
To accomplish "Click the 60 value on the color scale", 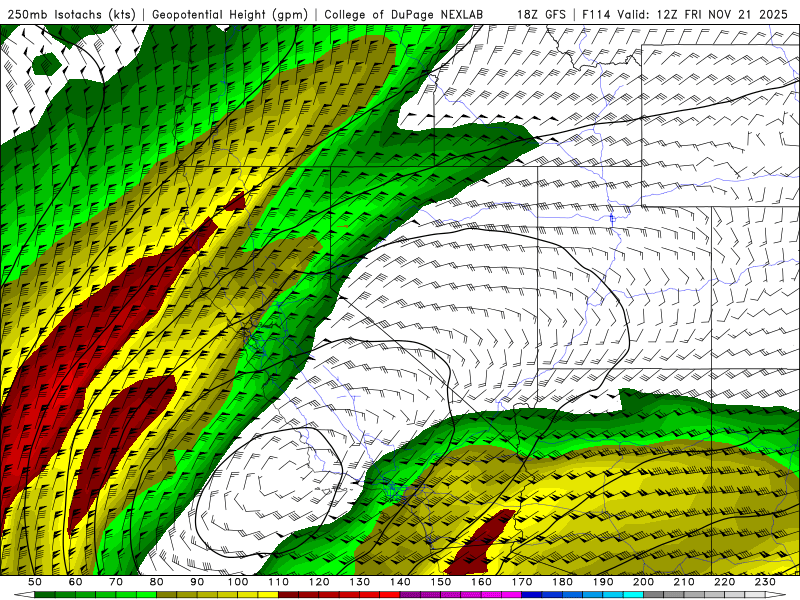I will (75, 582).
